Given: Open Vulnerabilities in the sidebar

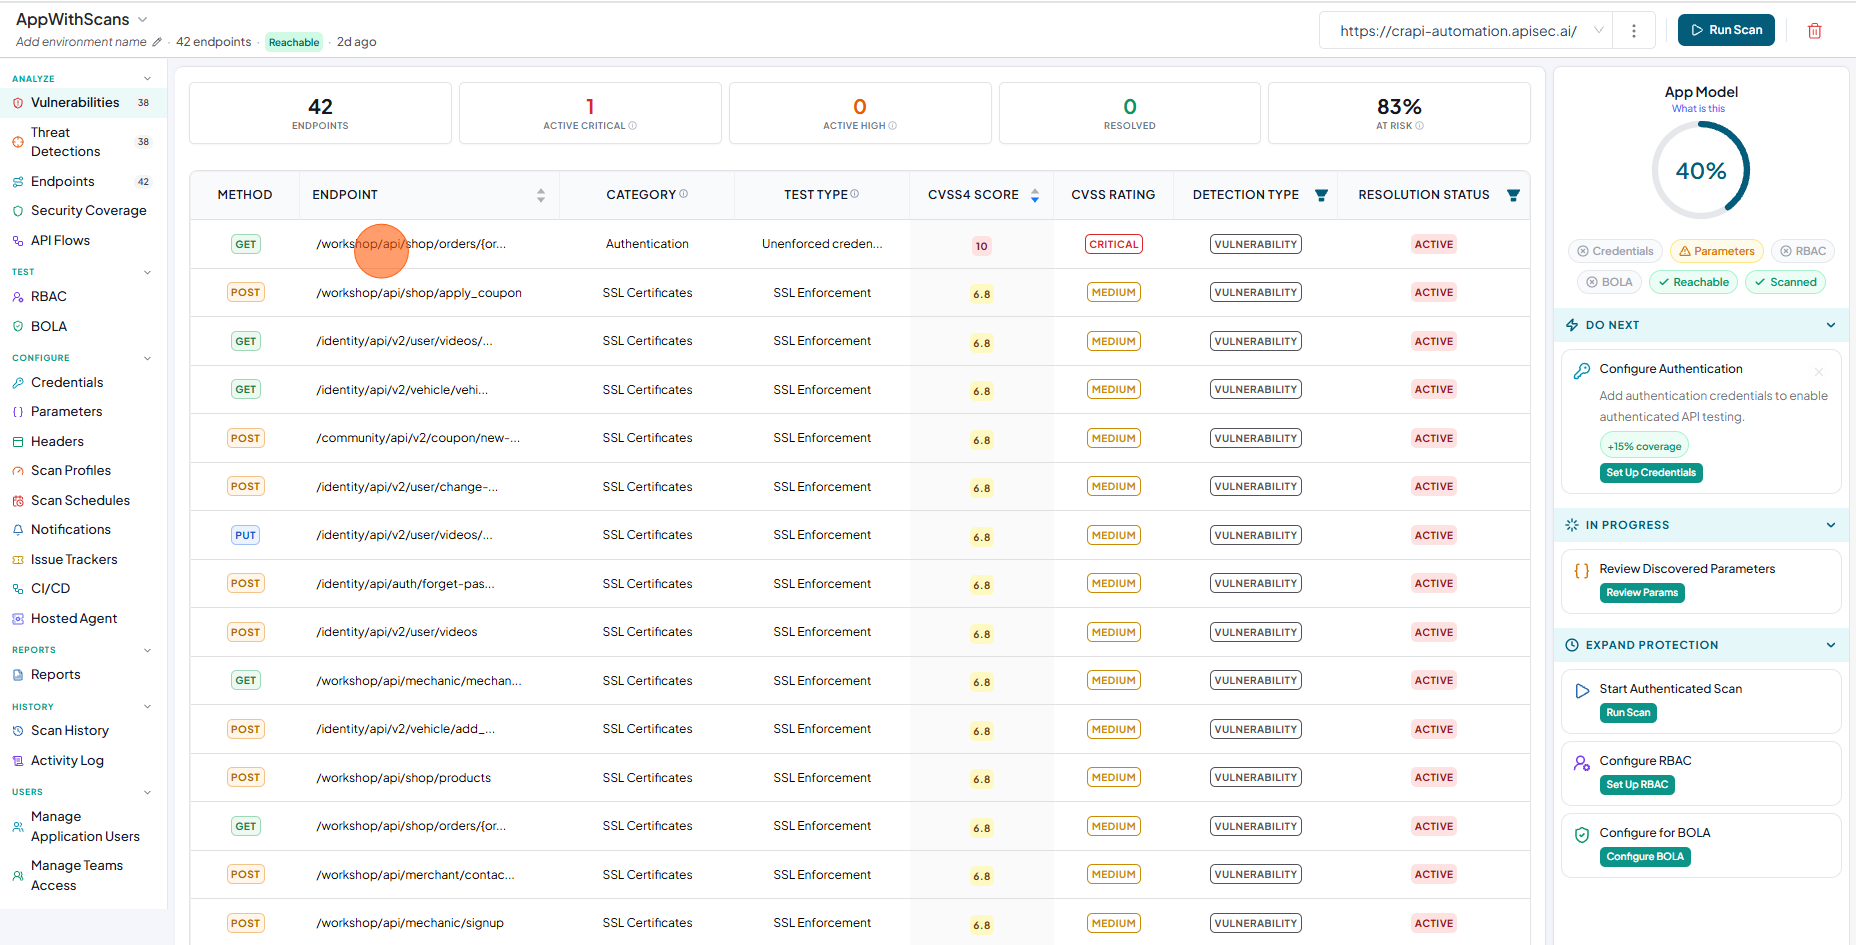Looking at the screenshot, I should (x=83, y=103).
